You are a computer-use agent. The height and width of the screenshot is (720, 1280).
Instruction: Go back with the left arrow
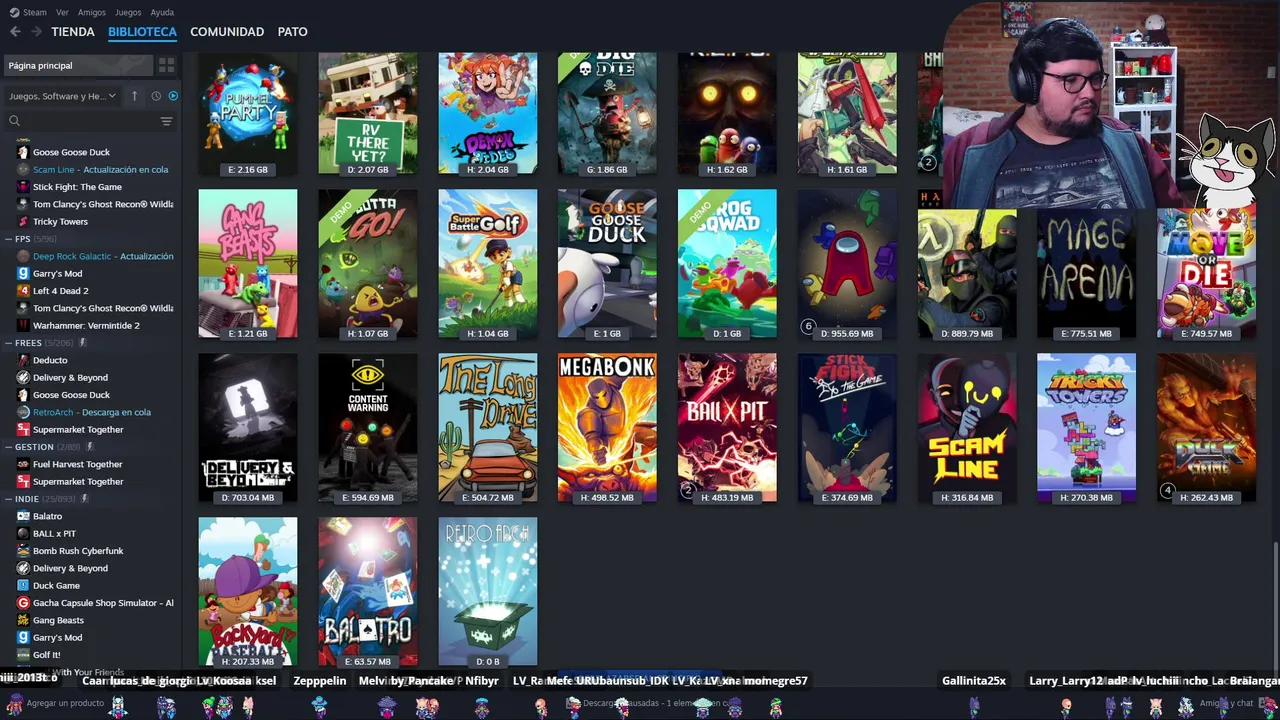pyautogui.click(x=15, y=32)
